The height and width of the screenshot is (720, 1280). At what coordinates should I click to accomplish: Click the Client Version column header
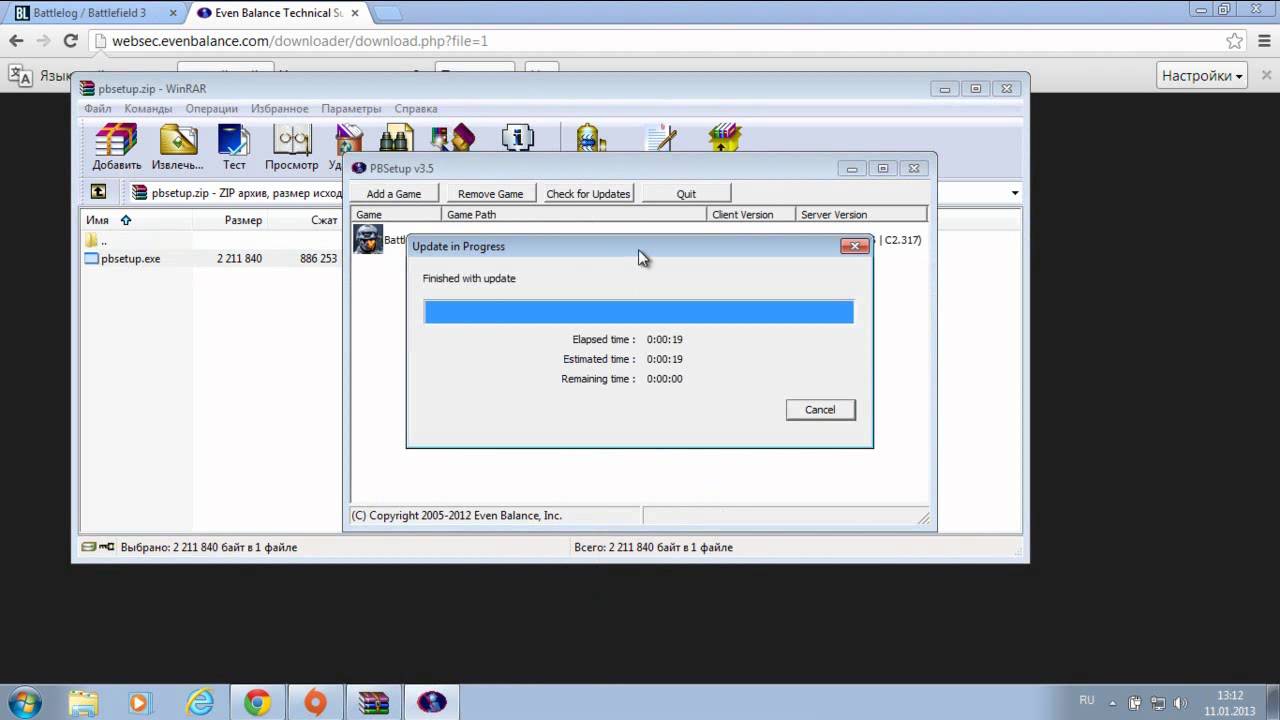(x=750, y=214)
